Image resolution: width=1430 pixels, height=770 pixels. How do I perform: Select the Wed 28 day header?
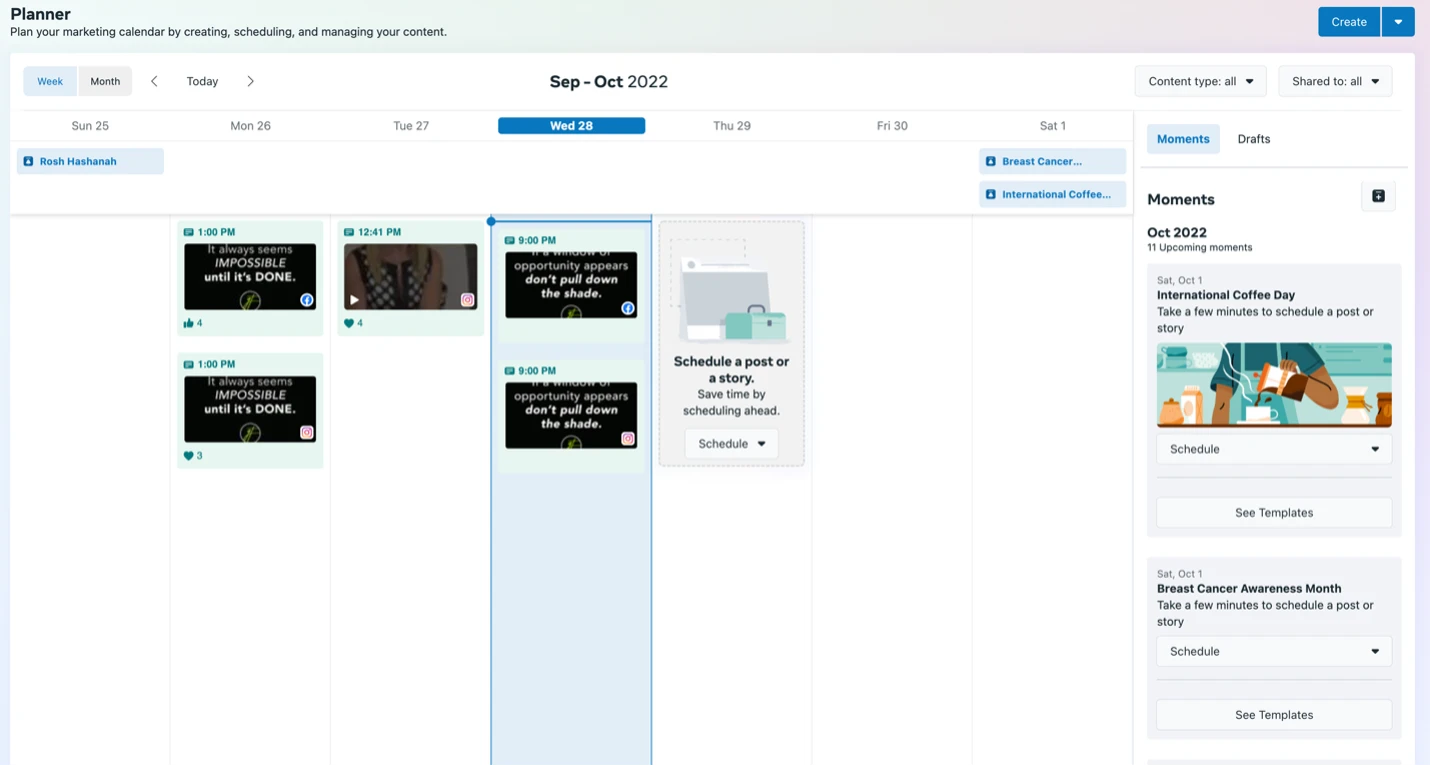tap(571, 126)
